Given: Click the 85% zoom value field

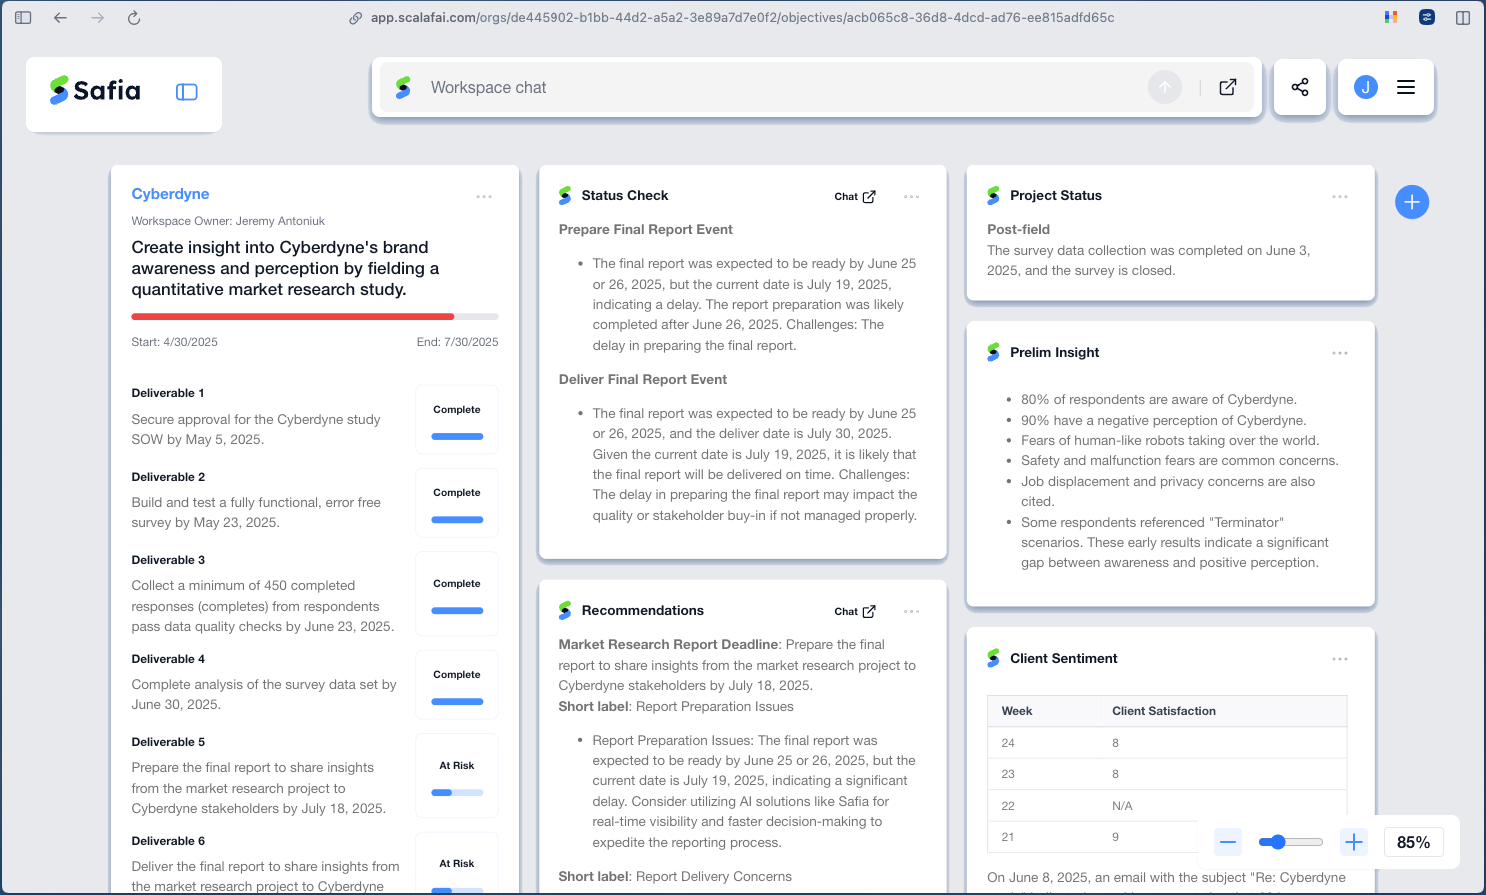Looking at the screenshot, I should 1413,842.
